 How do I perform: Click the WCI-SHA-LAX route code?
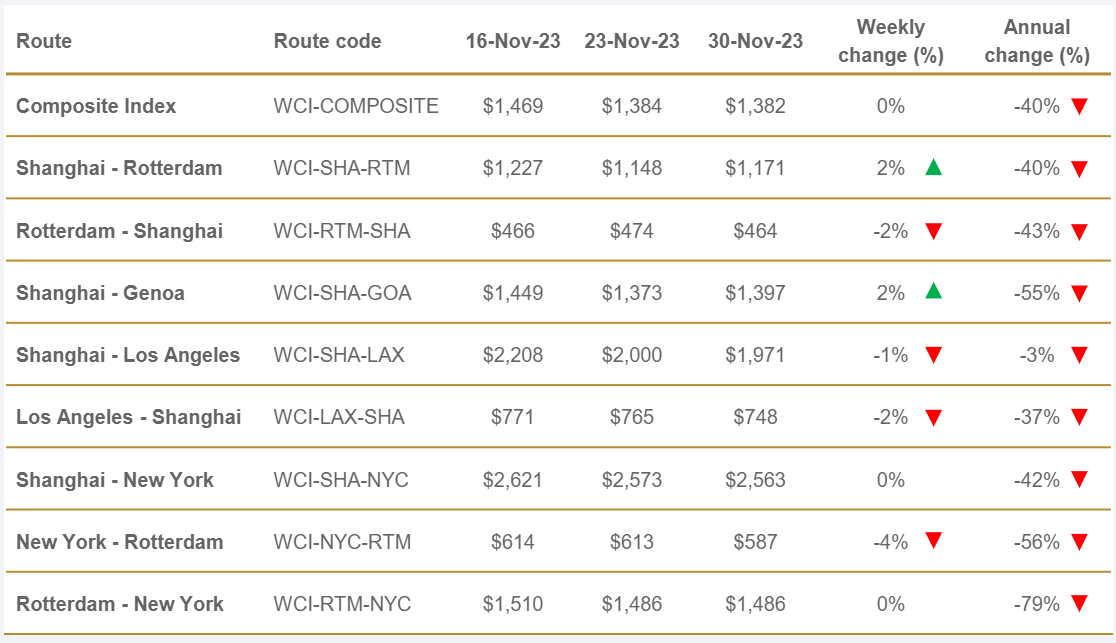click(x=339, y=355)
